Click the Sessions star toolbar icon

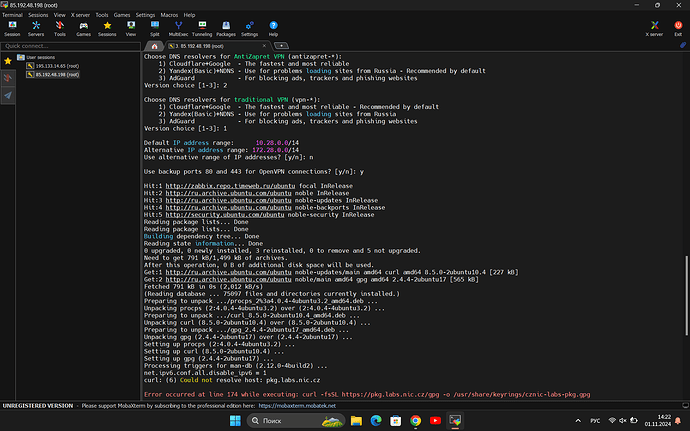click(107, 29)
